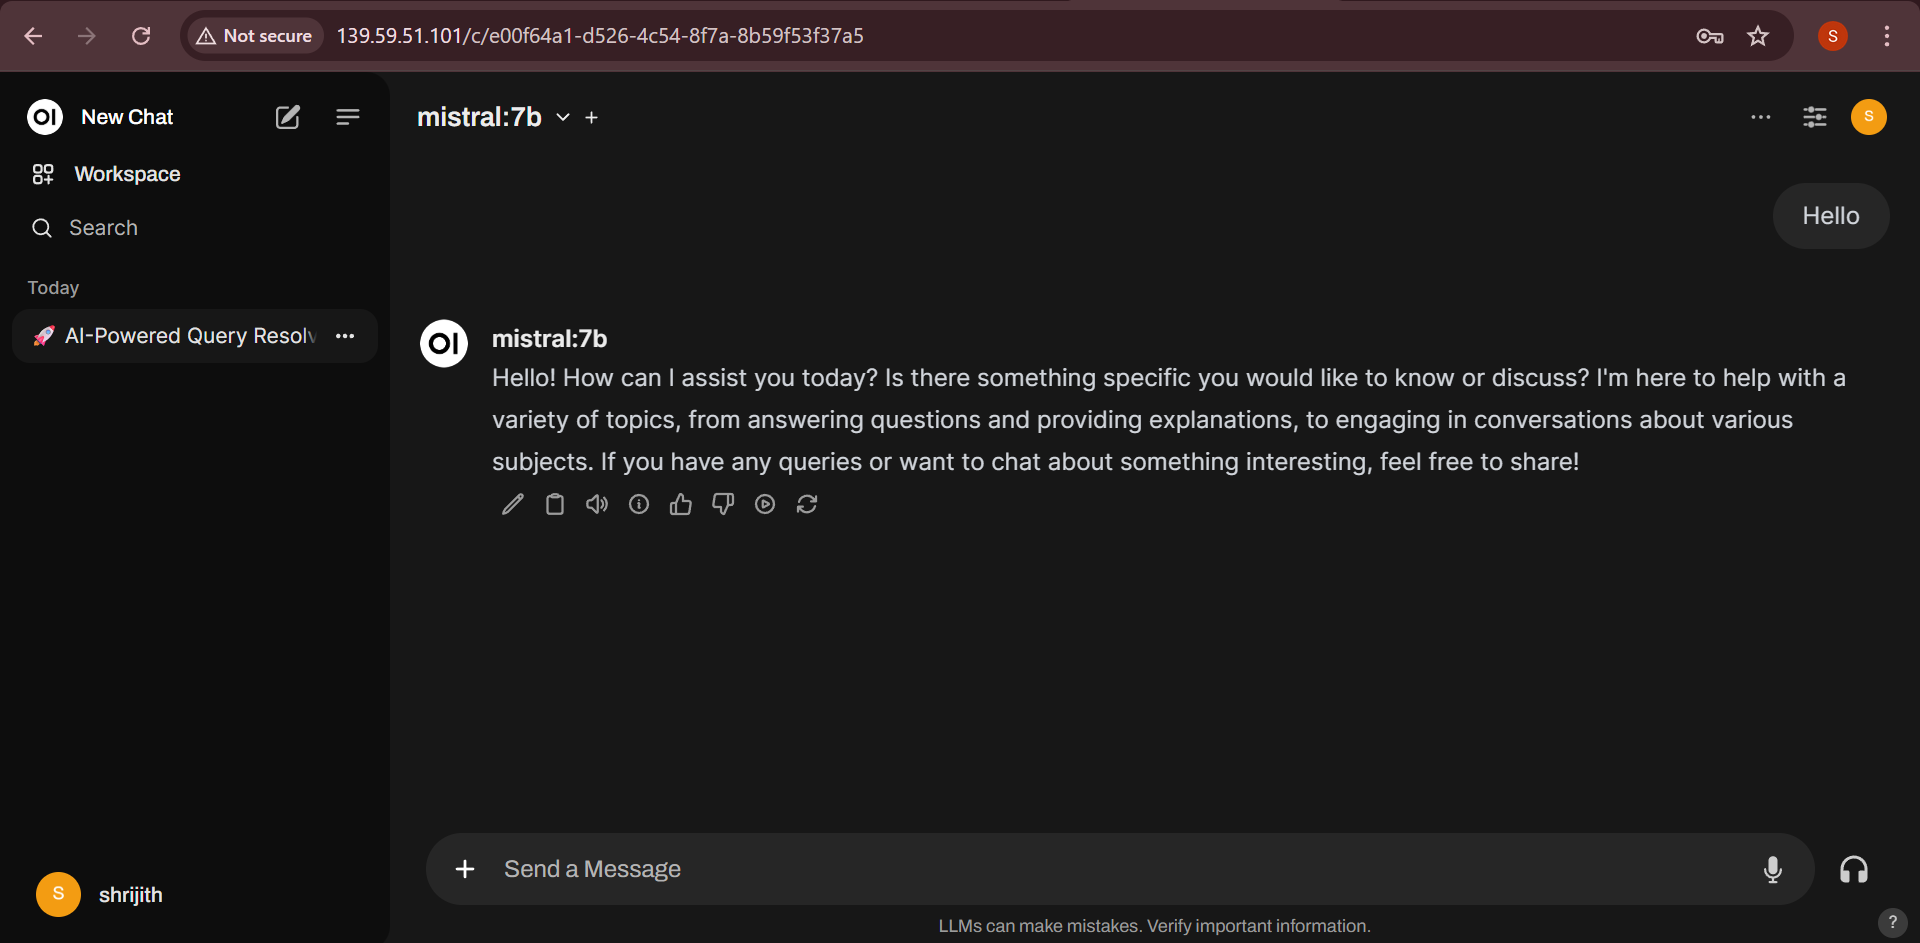Open options for AI-Powered Query chat item
The width and height of the screenshot is (1920, 943).
point(345,336)
